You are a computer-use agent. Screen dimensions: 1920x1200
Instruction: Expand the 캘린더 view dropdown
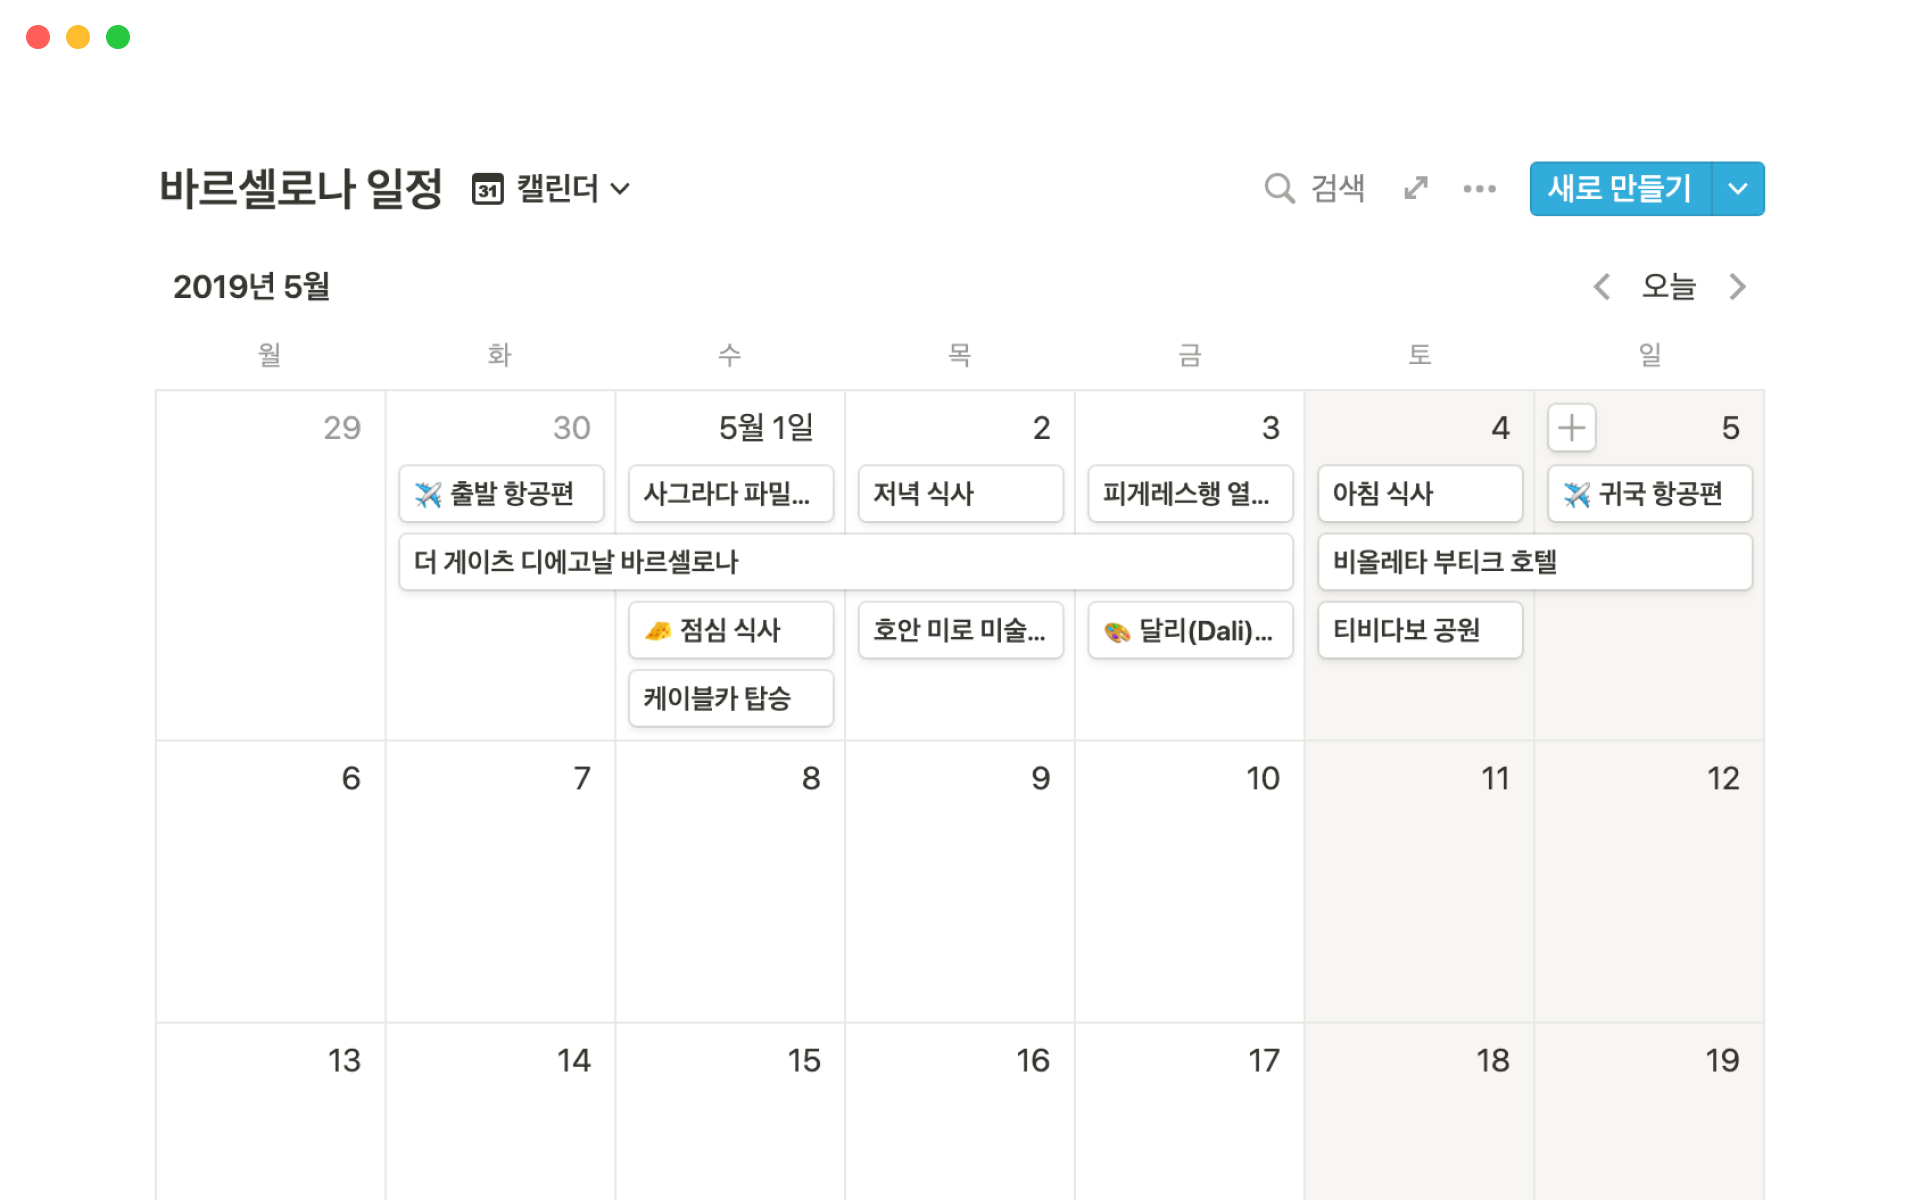tap(621, 188)
